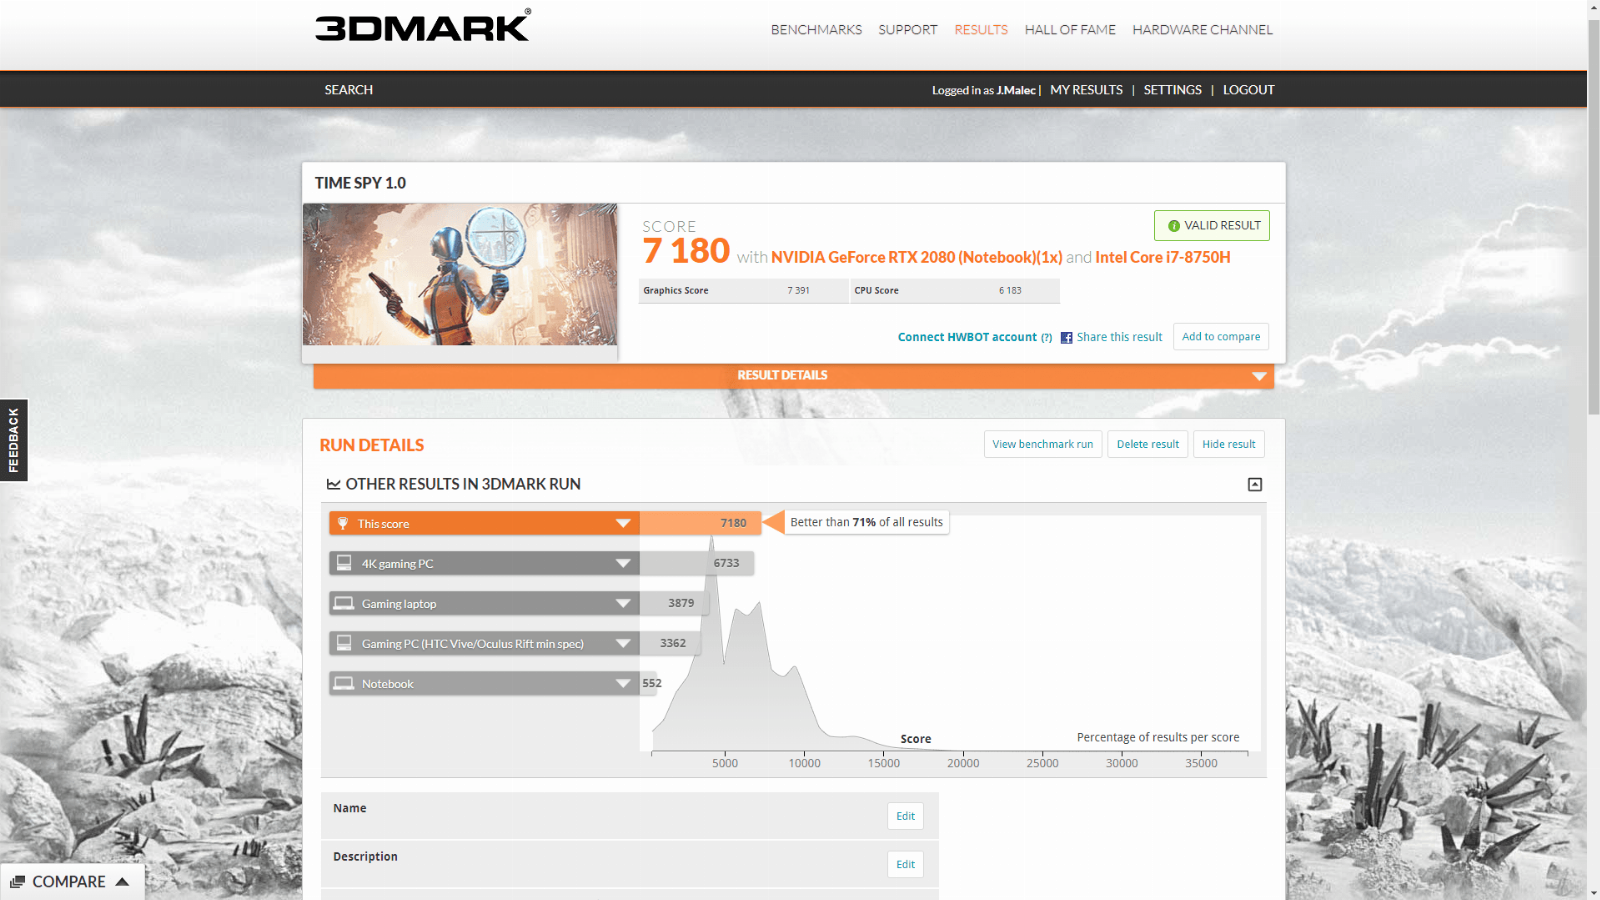Image resolution: width=1600 pixels, height=900 pixels.
Task: Click the 6733 score bar
Action: pos(697,563)
